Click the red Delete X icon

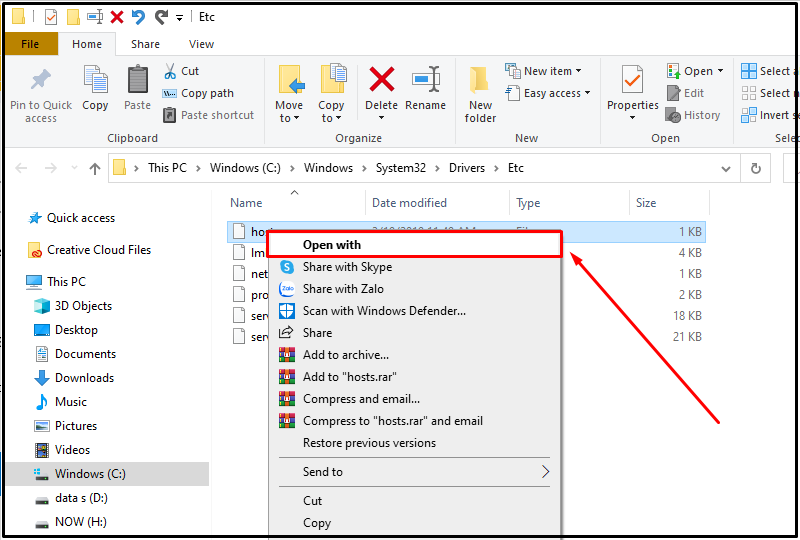tap(382, 80)
